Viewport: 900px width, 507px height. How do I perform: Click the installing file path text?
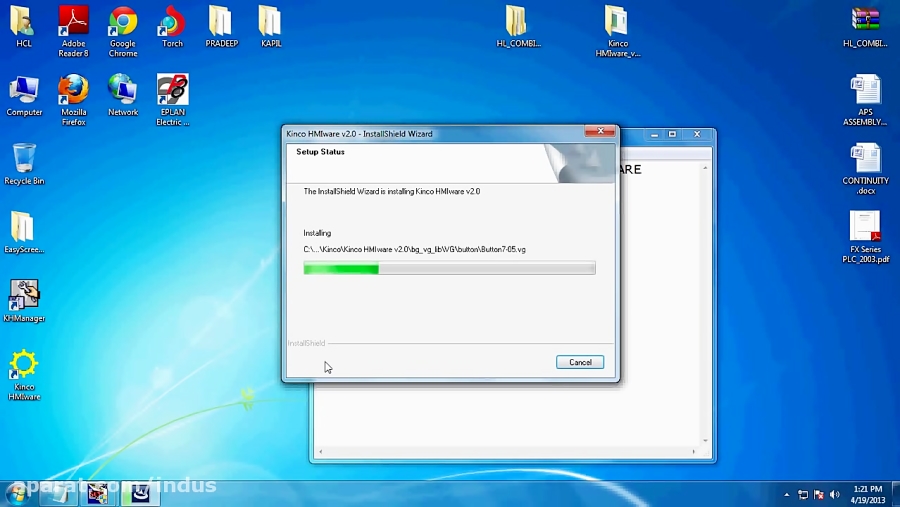tap(414, 250)
